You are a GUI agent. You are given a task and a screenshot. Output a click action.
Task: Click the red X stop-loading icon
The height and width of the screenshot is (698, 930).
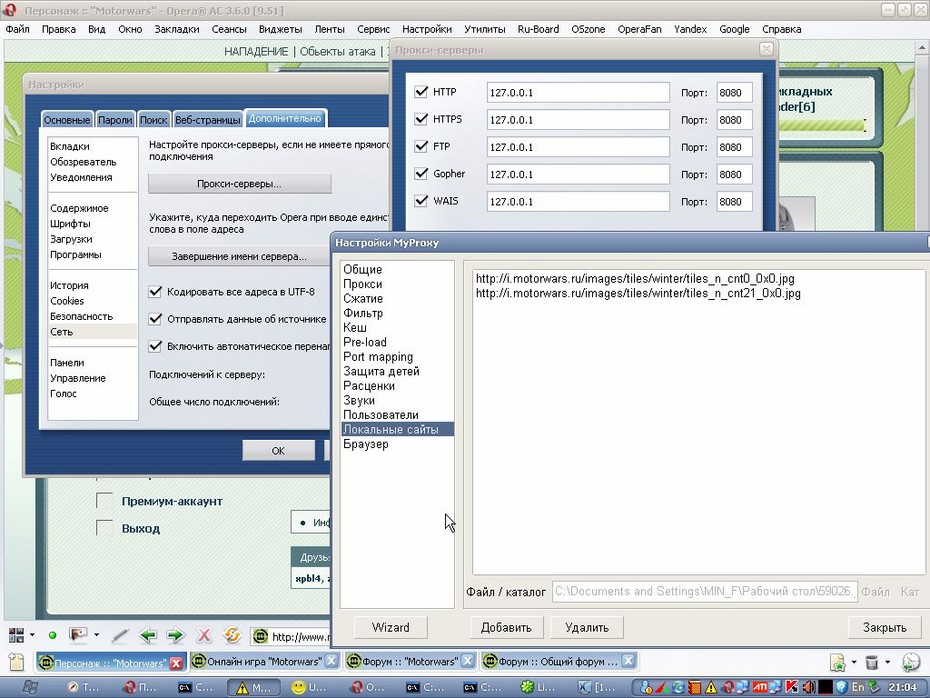pos(204,636)
